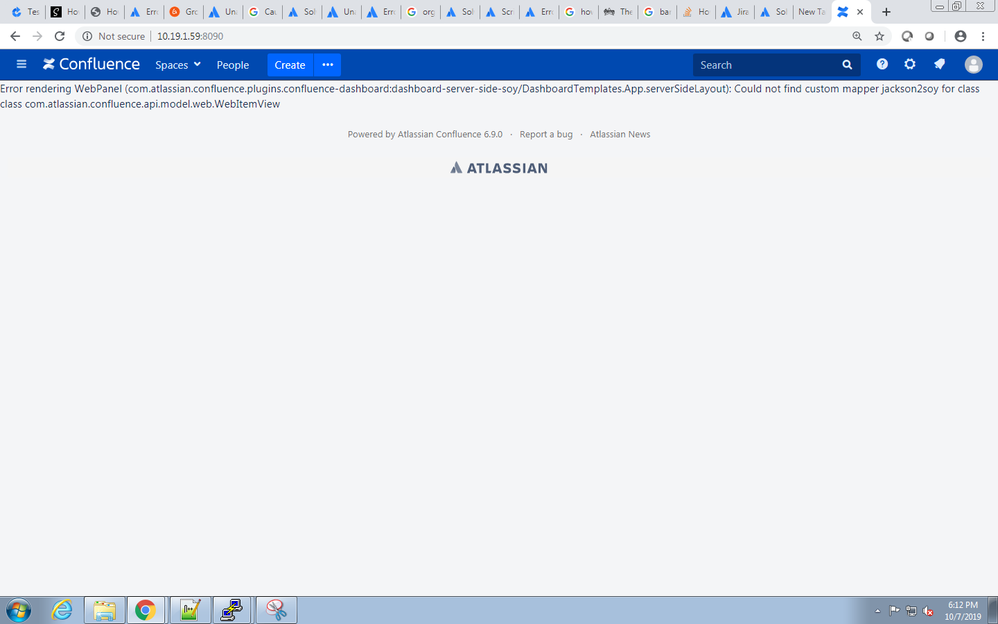Open Chrome three-dot menu
The image size is (998, 624).
point(983,36)
